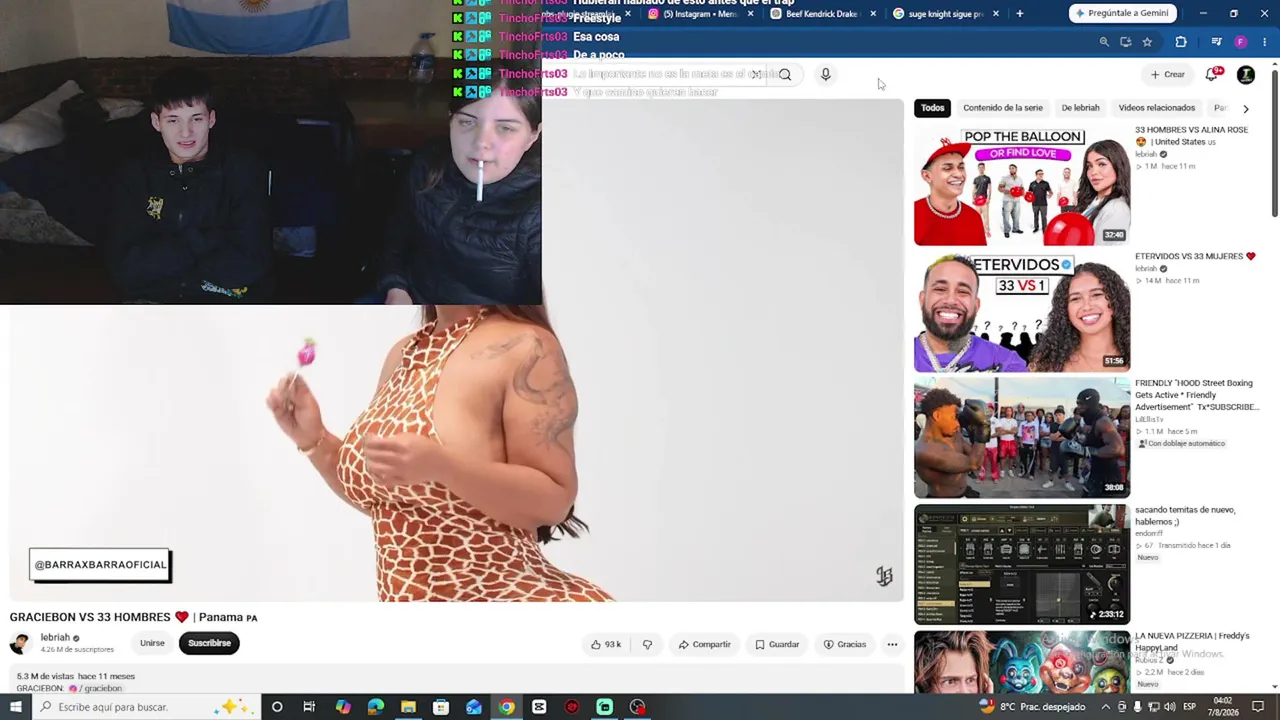Viewport: 1280px width, 720px height.
Task: Open 33 HOMBRES VS ALINA ROSE title
Action: tap(1191, 135)
